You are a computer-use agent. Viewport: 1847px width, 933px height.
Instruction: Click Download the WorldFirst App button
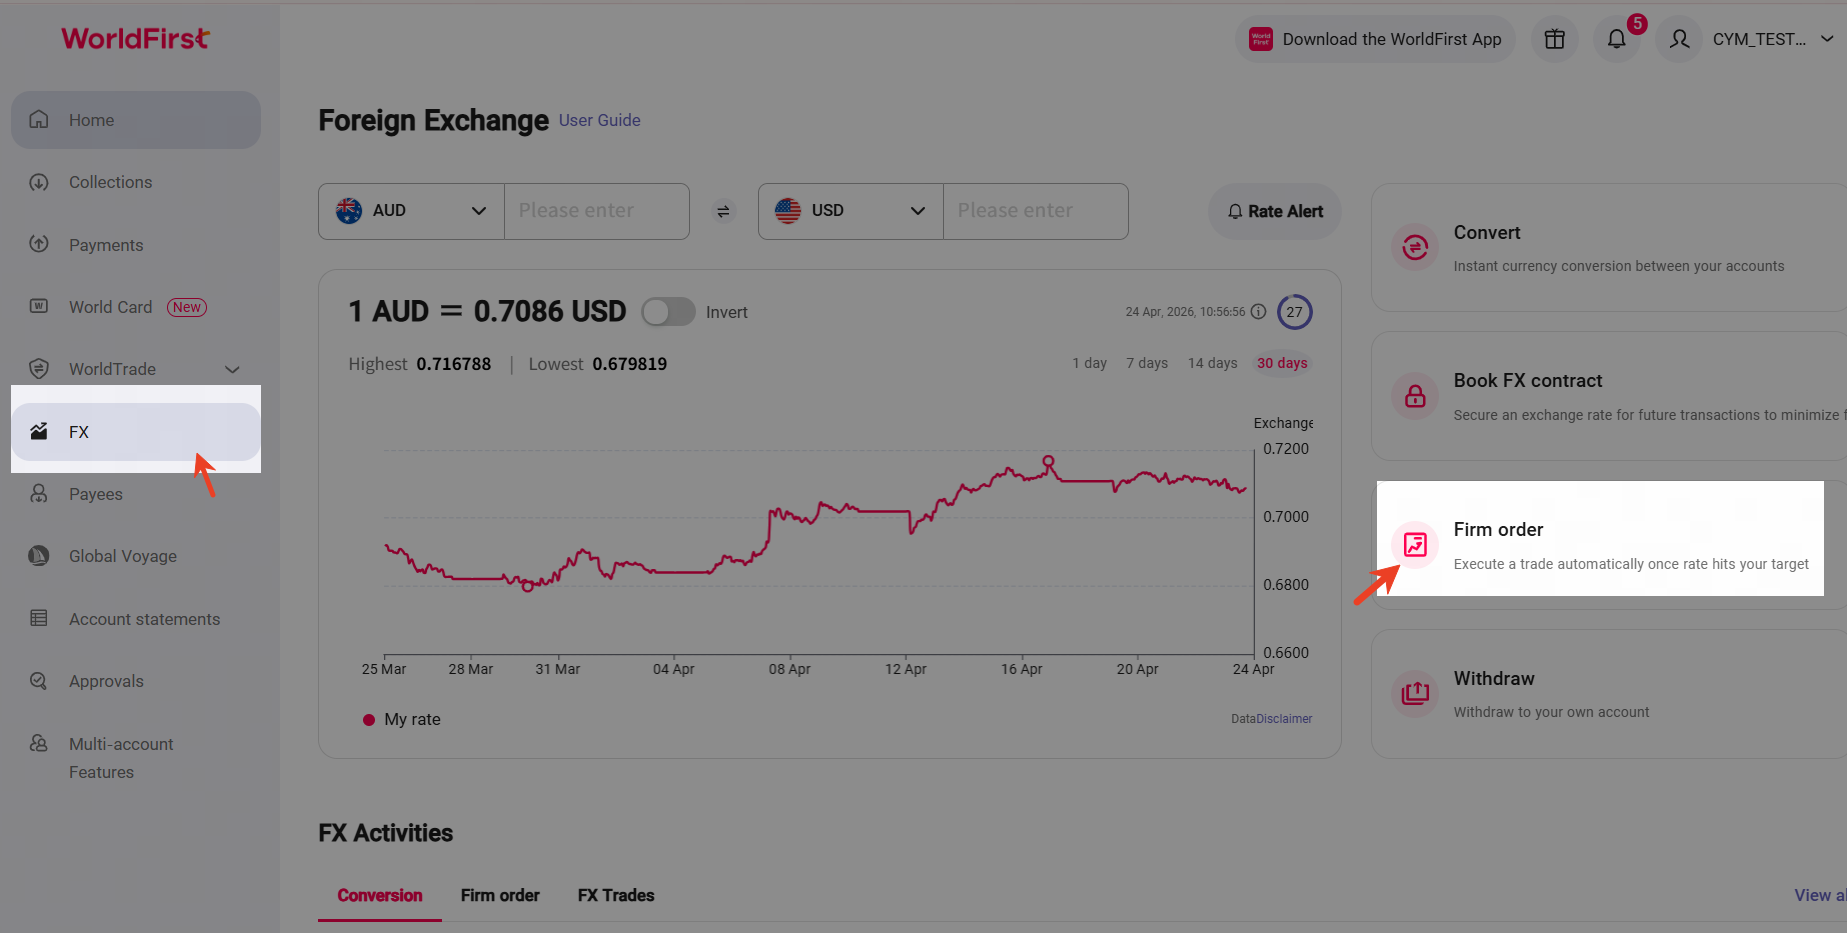pyautogui.click(x=1376, y=39)
